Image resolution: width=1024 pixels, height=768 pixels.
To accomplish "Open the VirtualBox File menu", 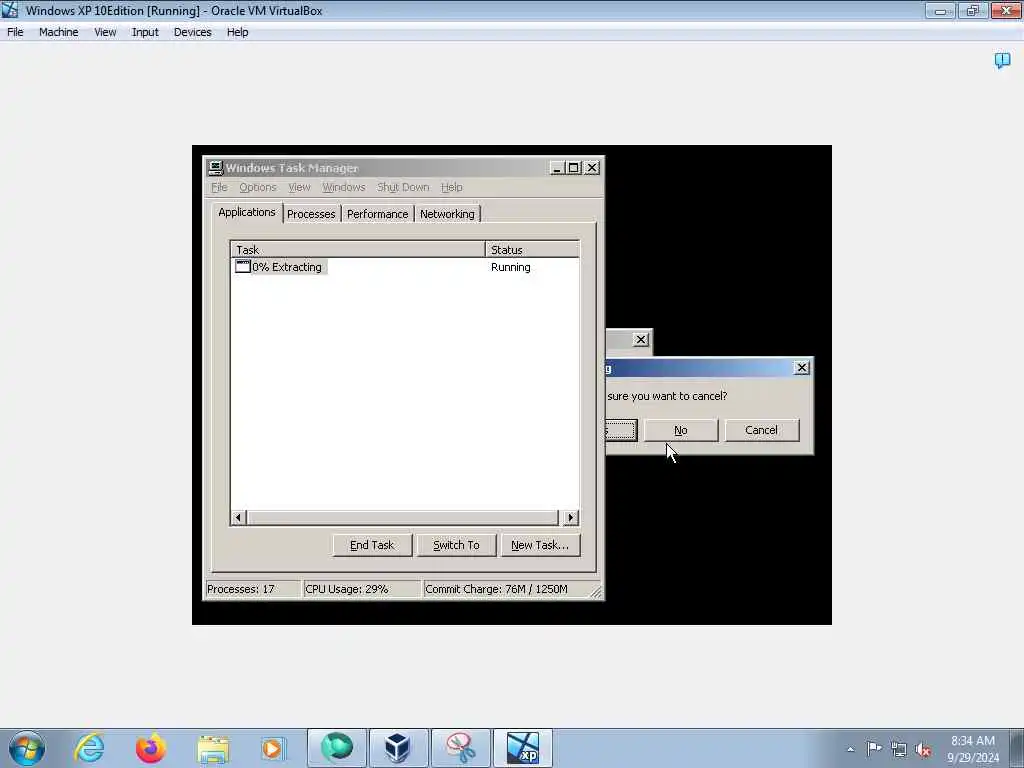I will tap(15, 32).
